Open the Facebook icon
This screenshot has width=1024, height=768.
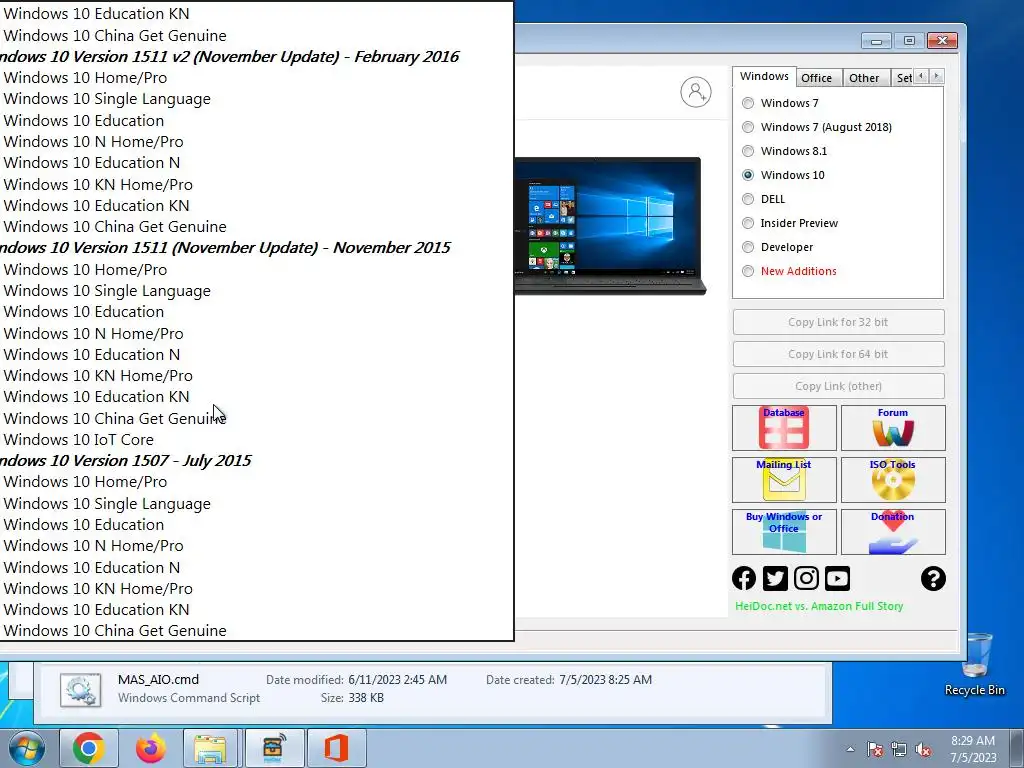pos(744,578)
